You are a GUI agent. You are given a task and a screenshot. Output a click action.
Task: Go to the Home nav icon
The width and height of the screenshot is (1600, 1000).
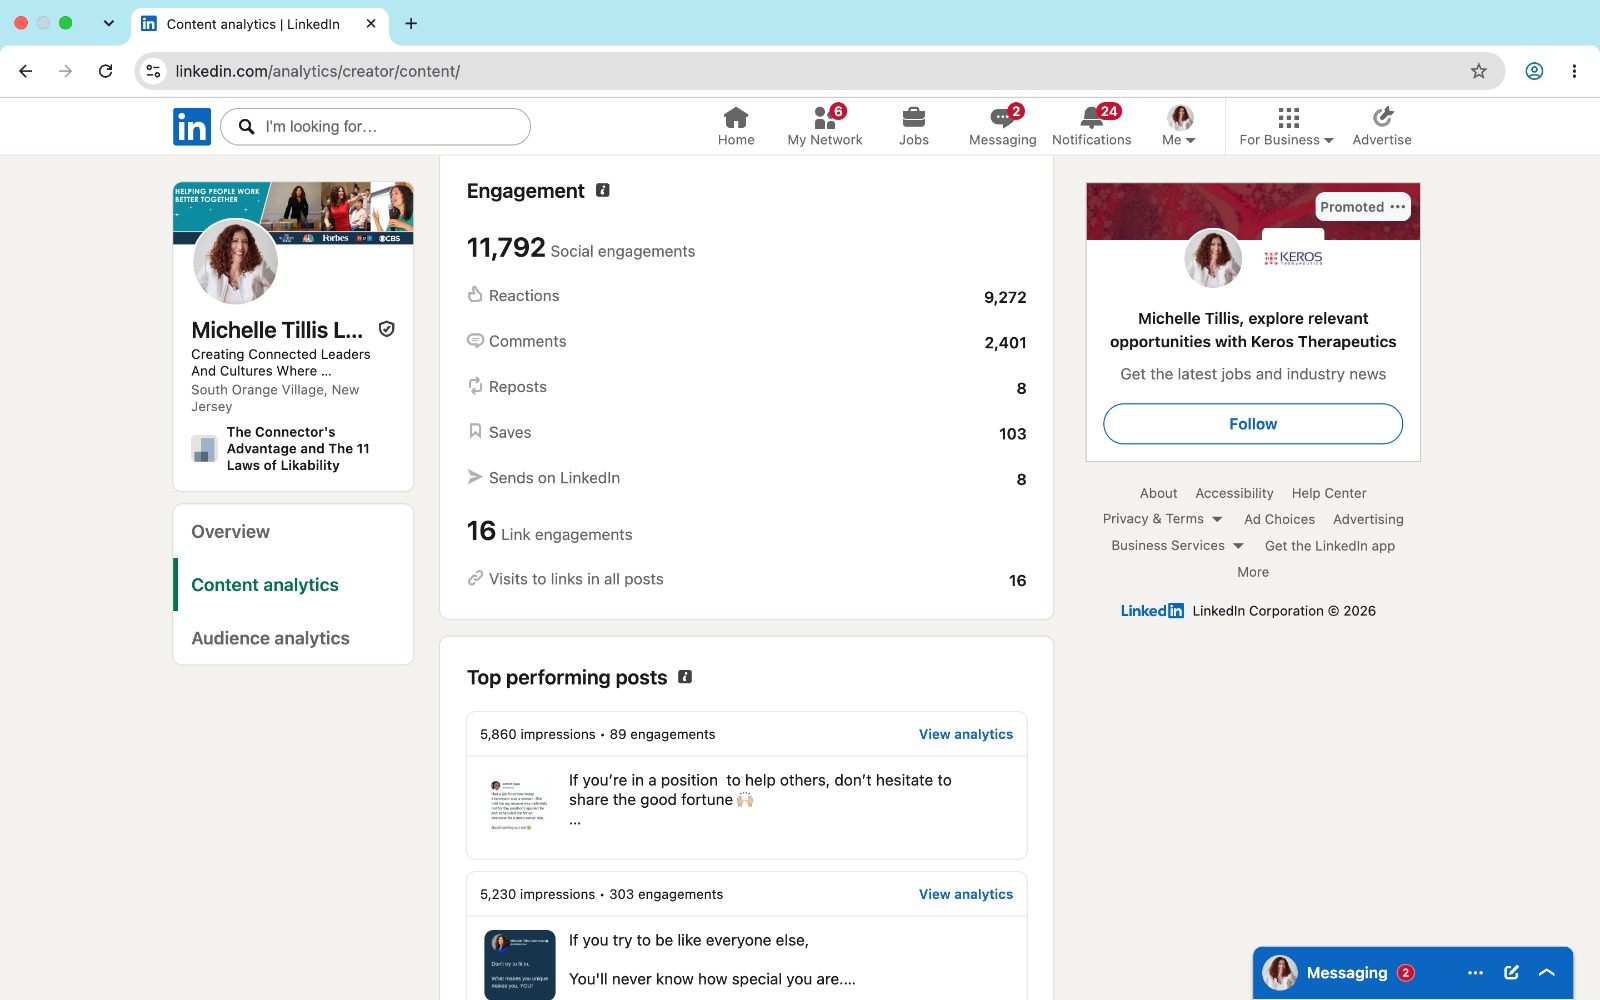(736, 118)
